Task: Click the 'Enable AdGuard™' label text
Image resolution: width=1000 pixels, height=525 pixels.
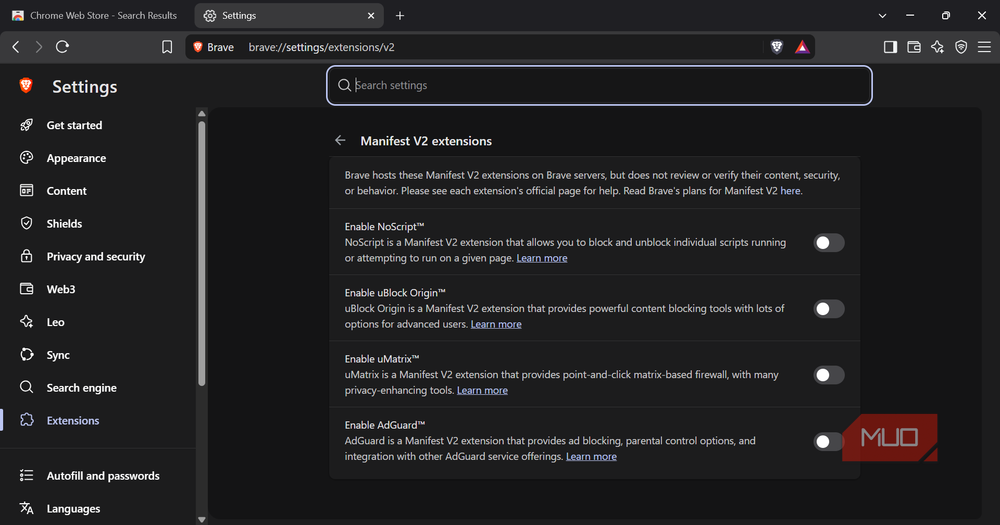Action: pos(385,425)
